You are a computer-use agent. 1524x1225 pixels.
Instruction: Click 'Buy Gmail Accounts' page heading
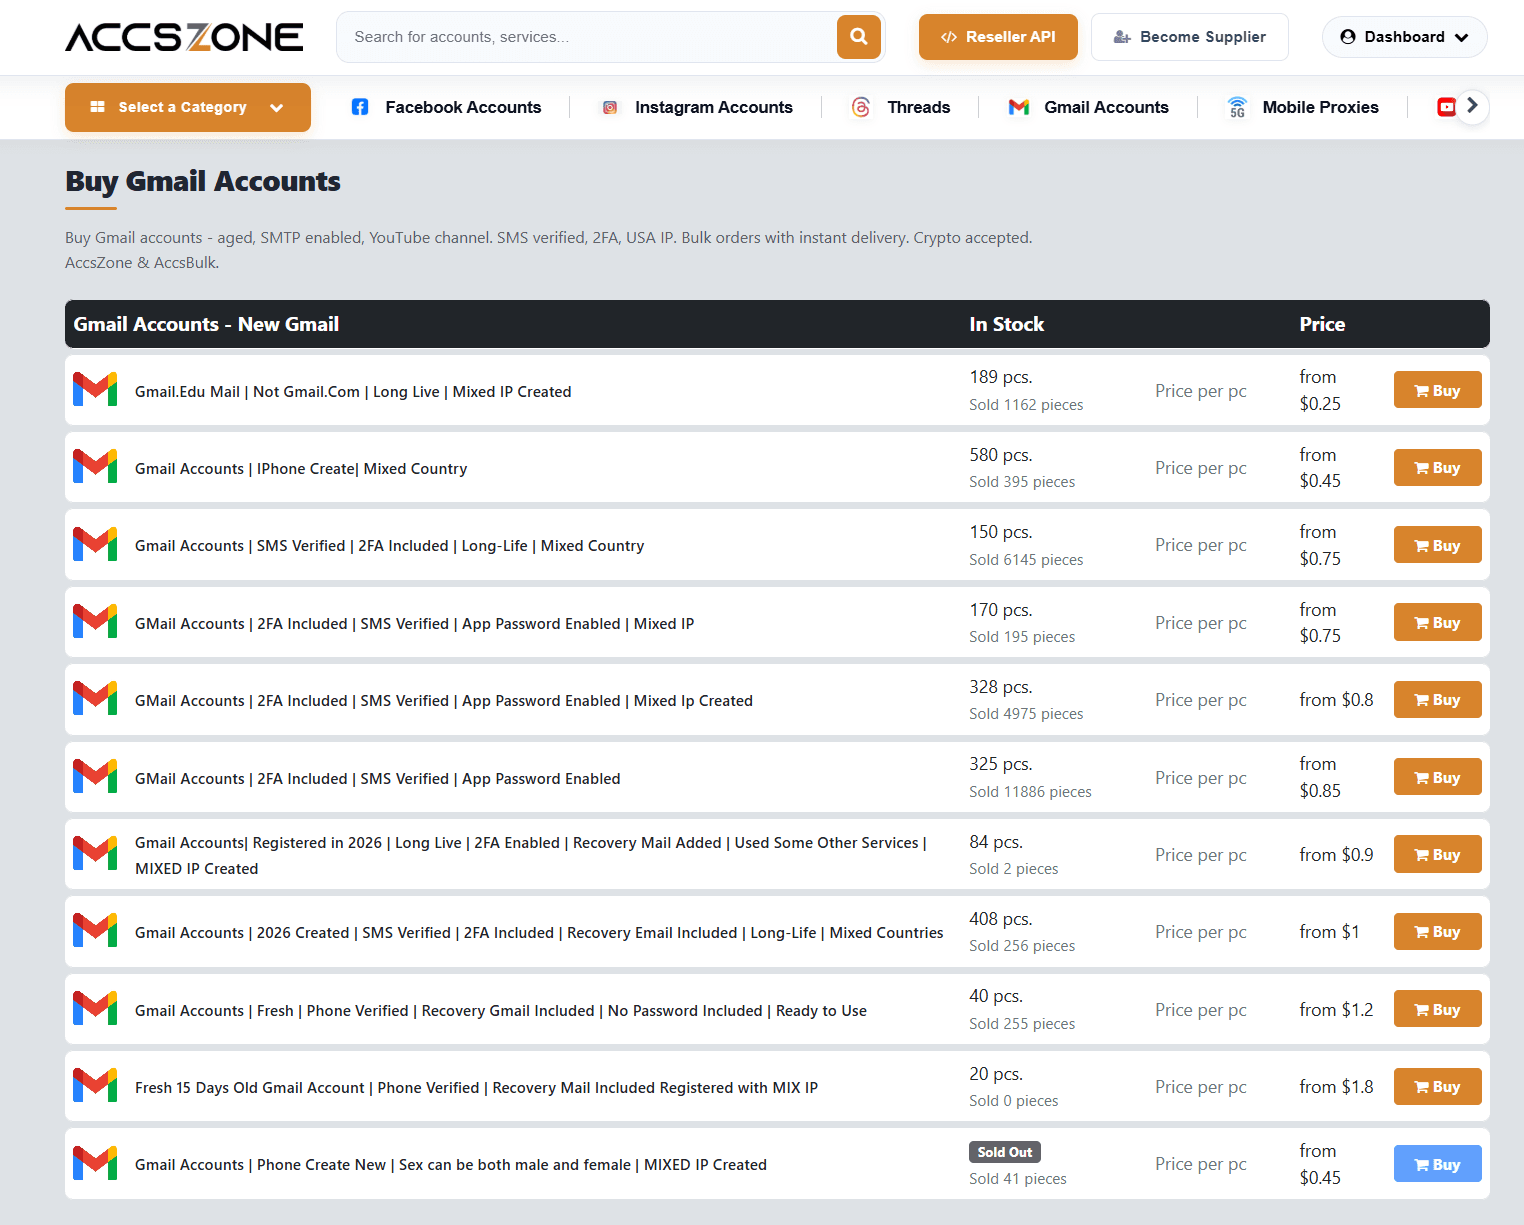(203, 181)
